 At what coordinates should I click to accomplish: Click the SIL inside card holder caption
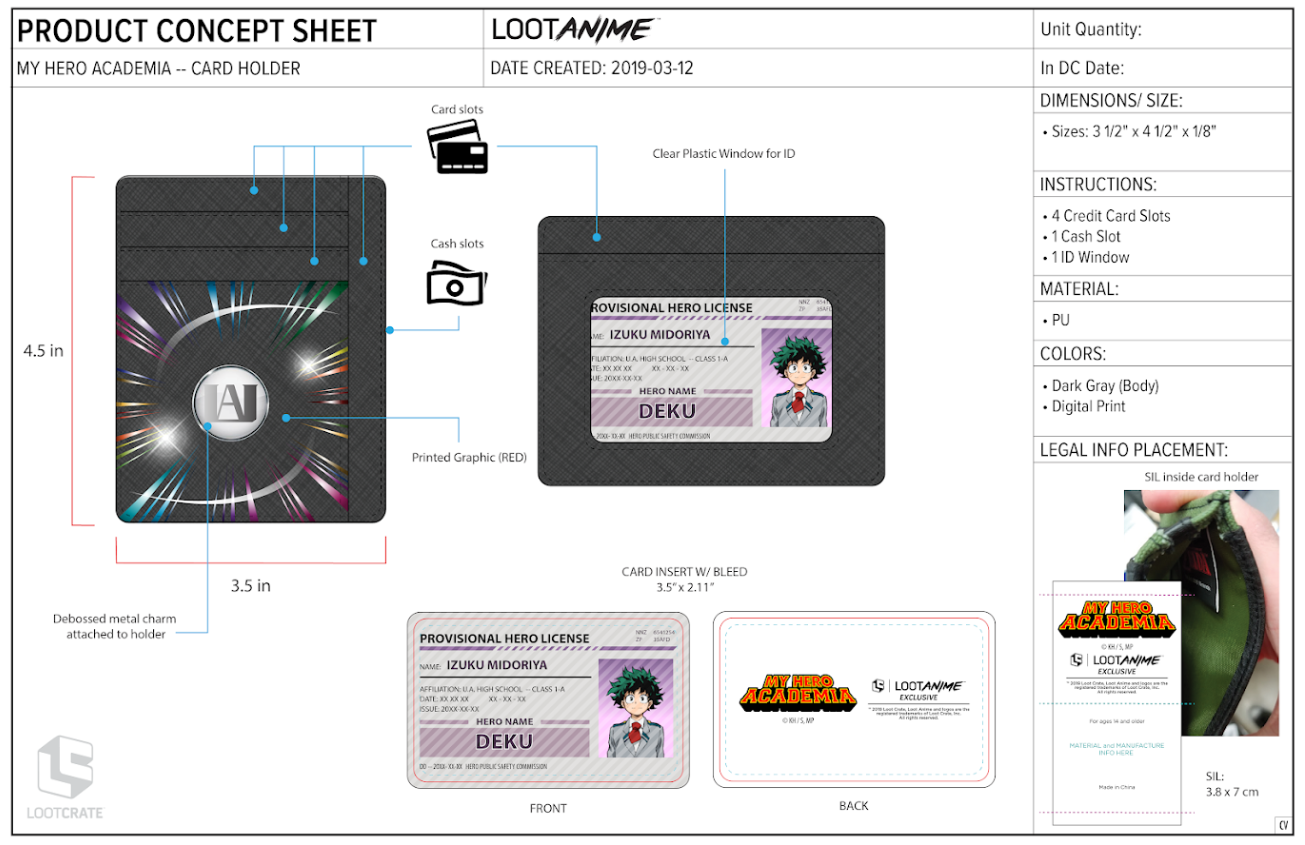(1202, 477)
